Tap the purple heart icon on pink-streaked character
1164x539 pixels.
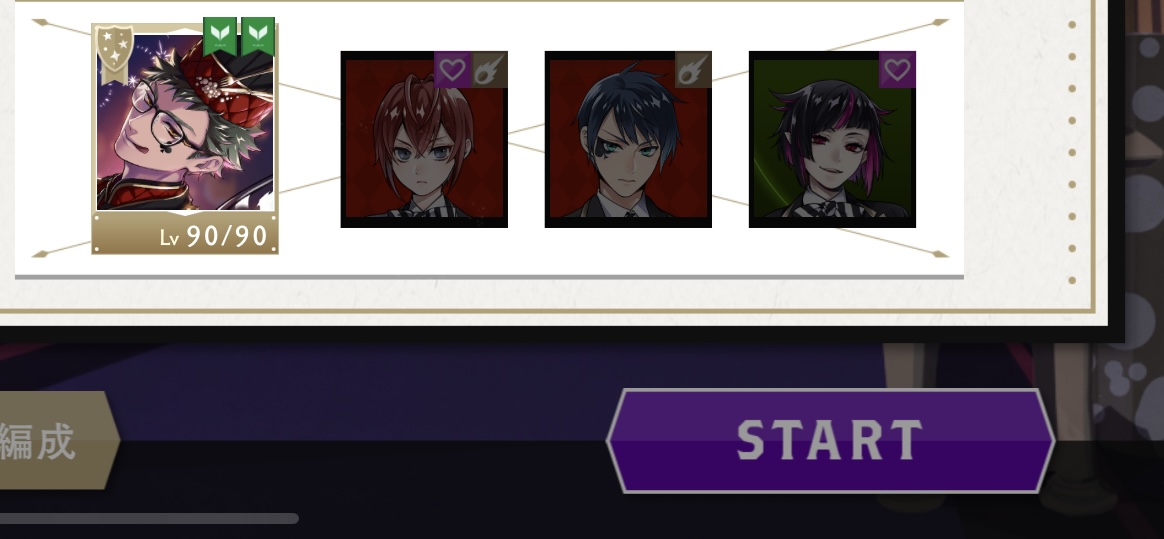tap(897, 70)
